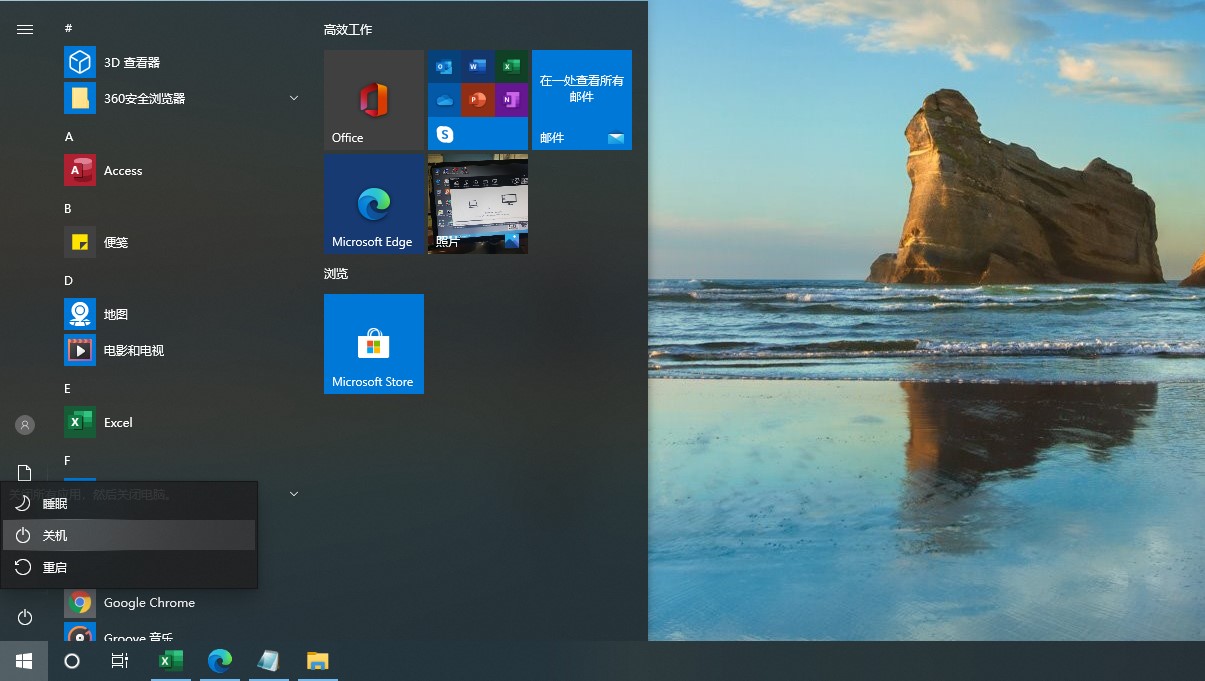This screenshot has height=681, width=1205.
Task: Open Task View on the taskbar
Action: (x=120, y=661)
